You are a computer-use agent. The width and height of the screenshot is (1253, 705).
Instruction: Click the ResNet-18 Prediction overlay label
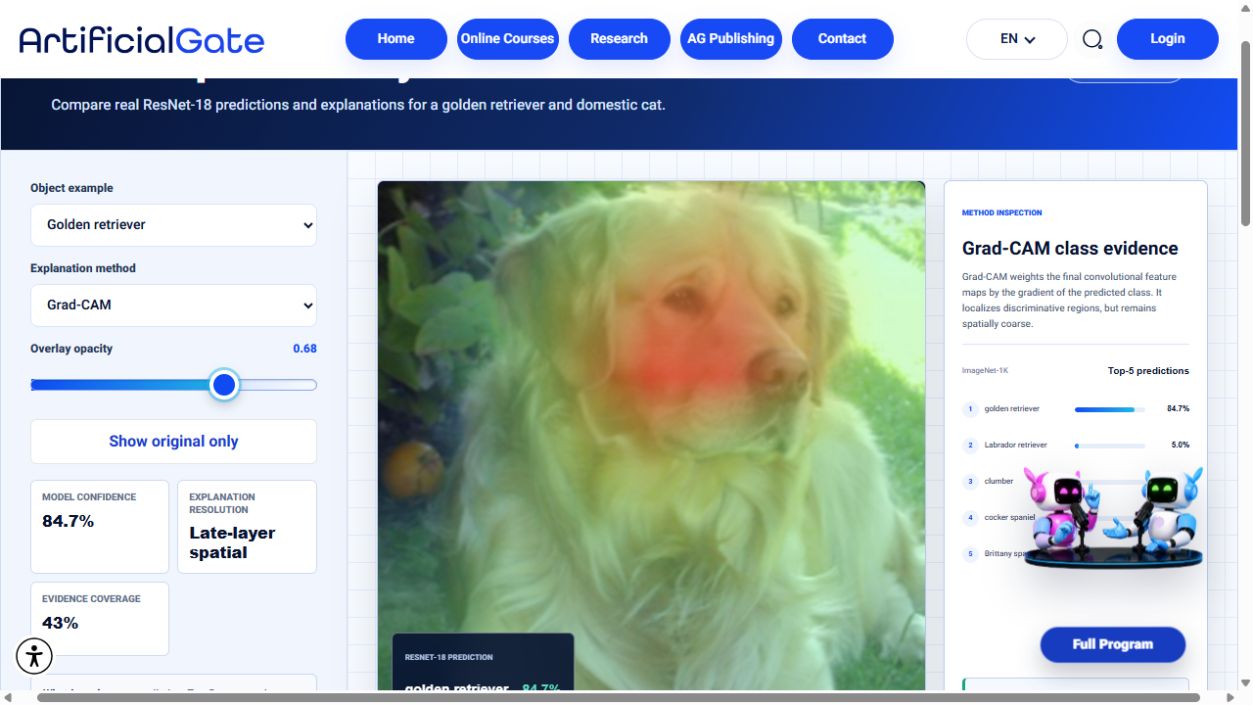pyautogui.click(x=449, y=657)
